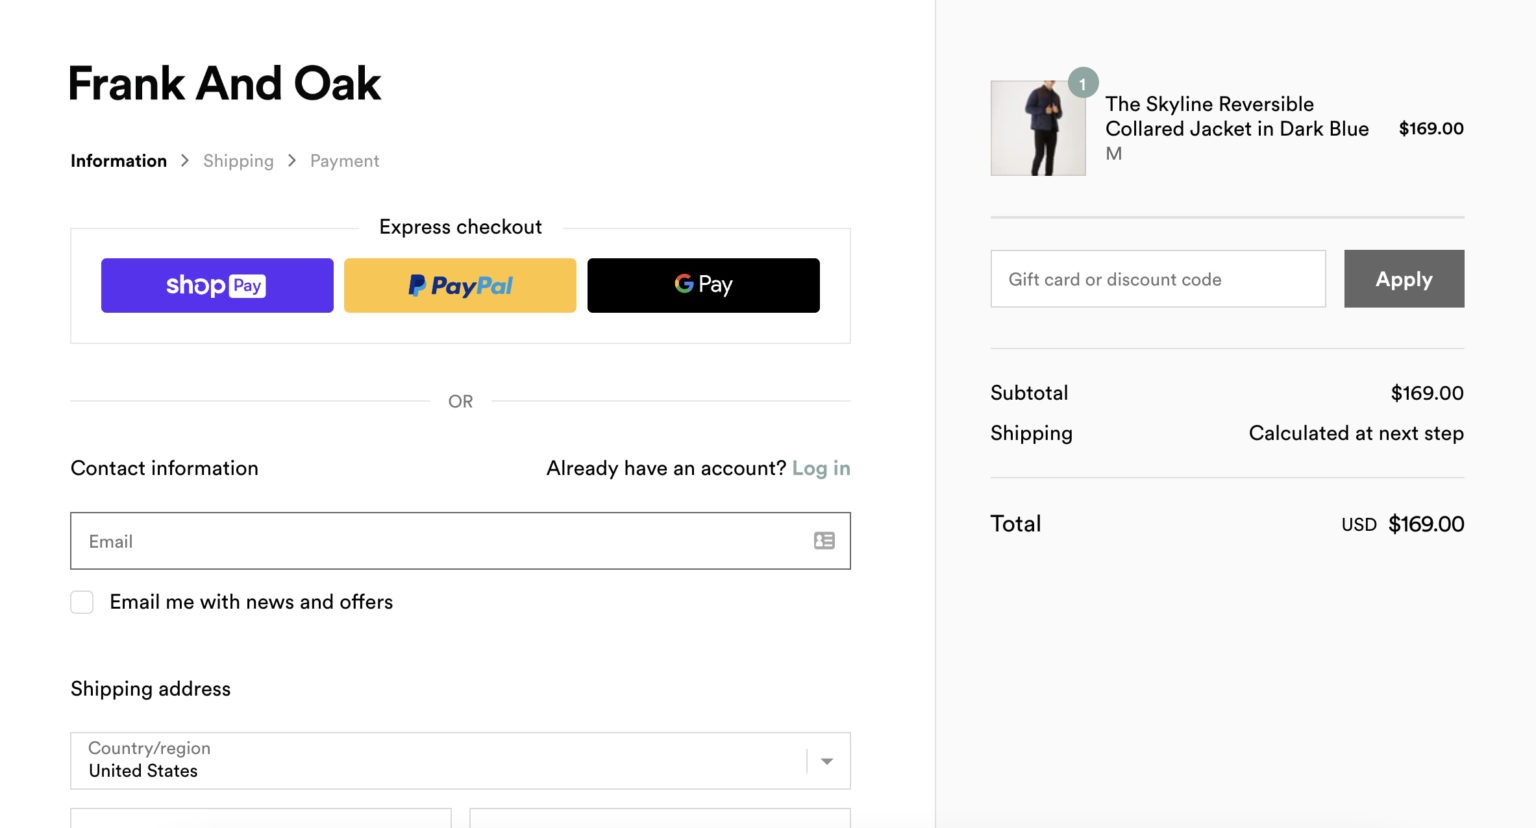
Task: View the Skyline Reversible Jacket thumbnail
Action: [x=1037, y=127]
